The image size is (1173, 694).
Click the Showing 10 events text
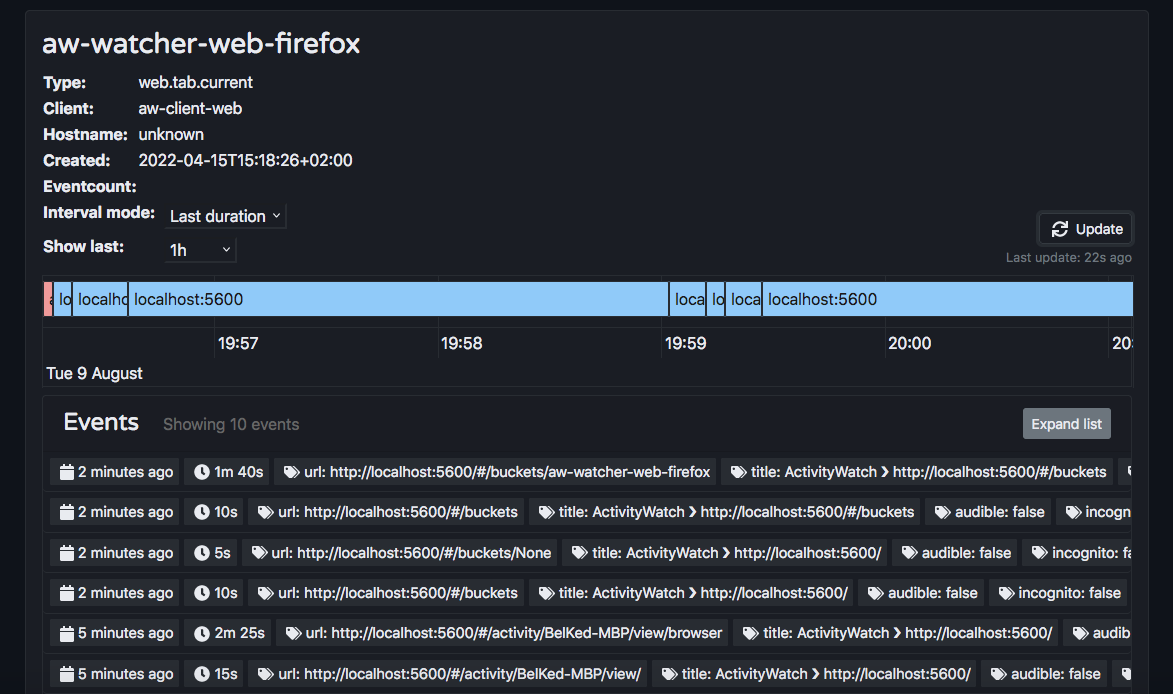point(231,424)
